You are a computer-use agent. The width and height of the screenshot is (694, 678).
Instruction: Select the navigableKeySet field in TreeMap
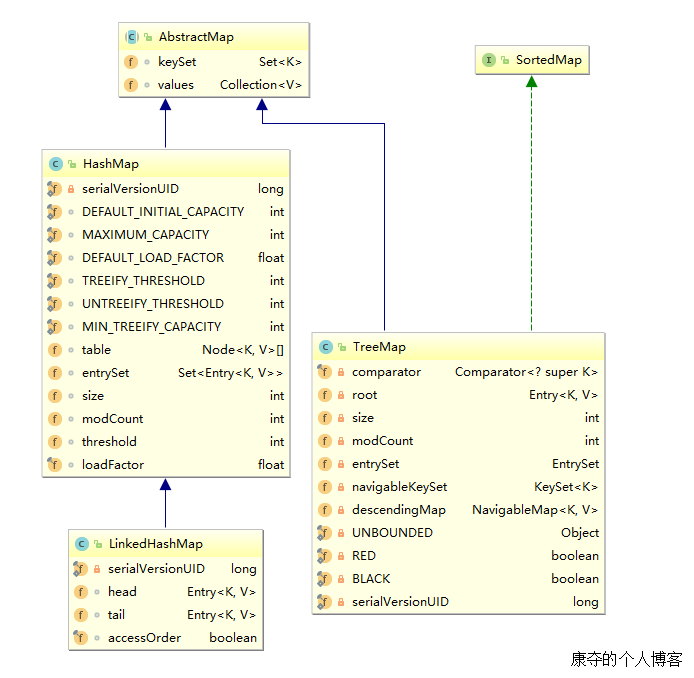[399, 487]
